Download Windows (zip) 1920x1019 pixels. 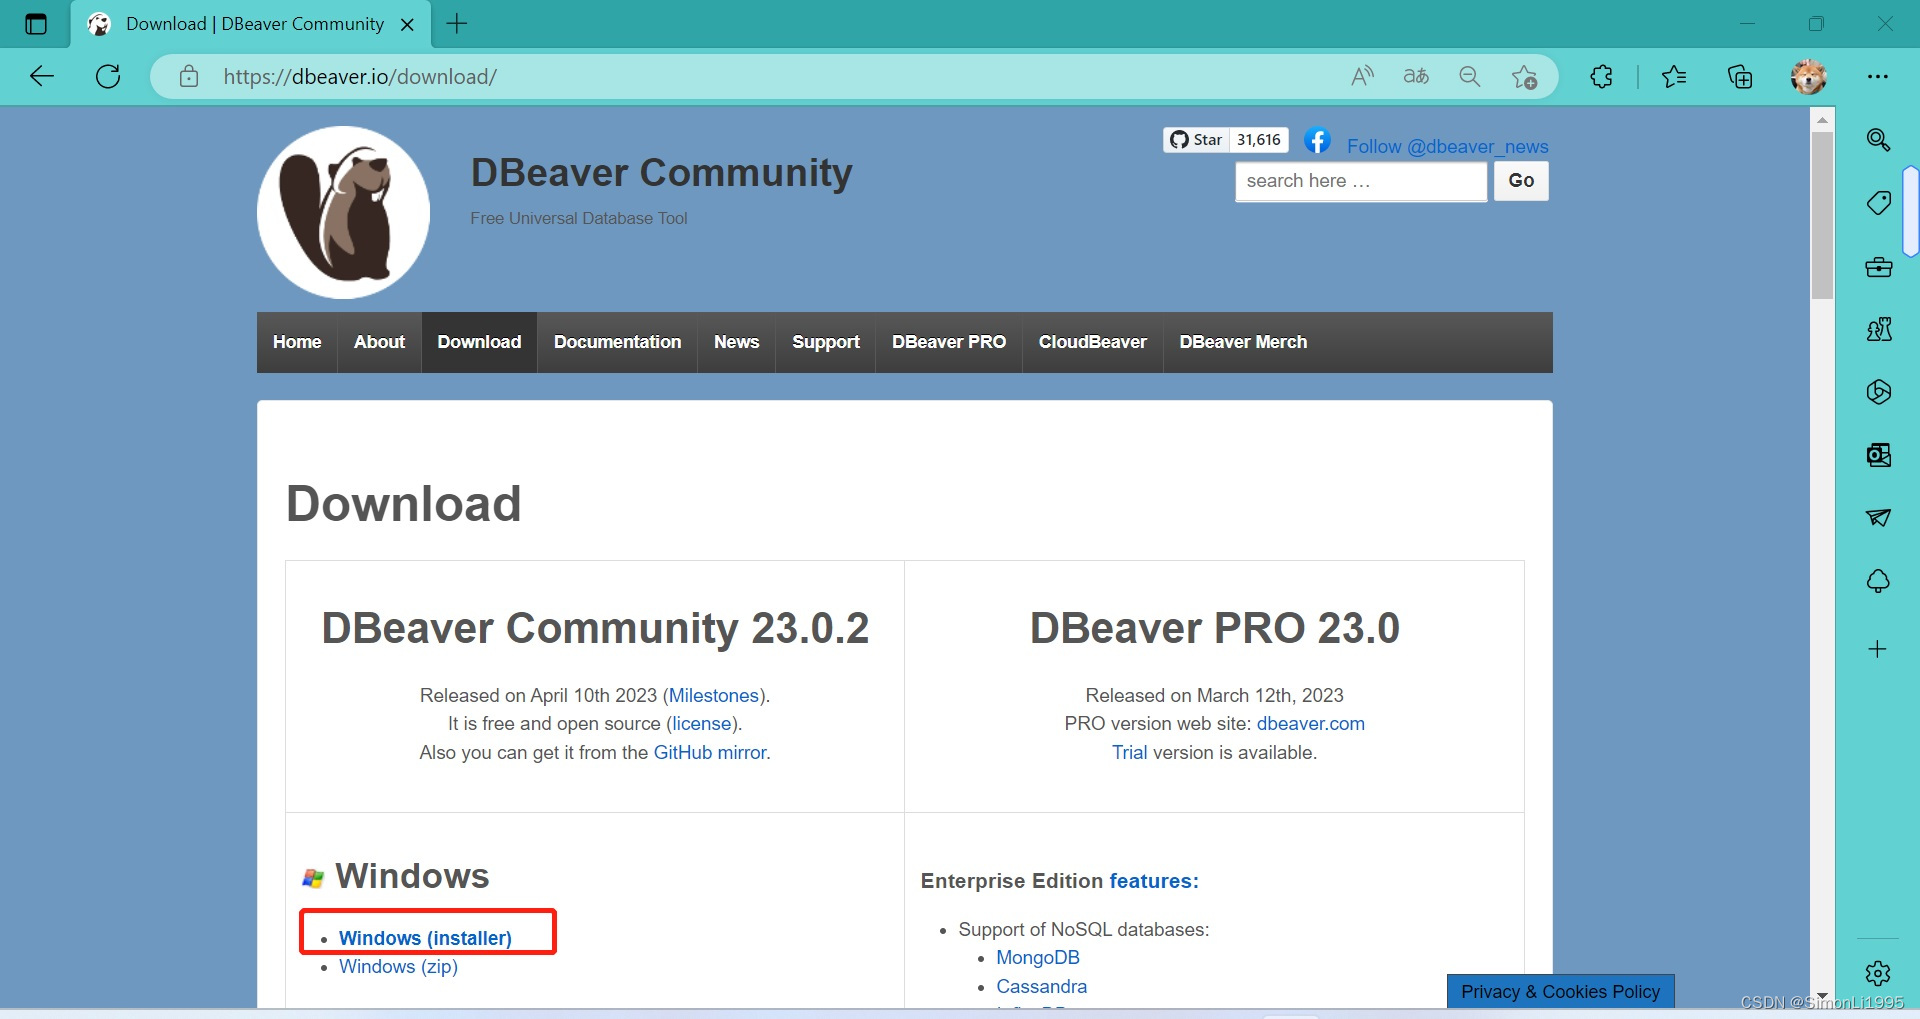pyautogui.click(x=398, y=966)
